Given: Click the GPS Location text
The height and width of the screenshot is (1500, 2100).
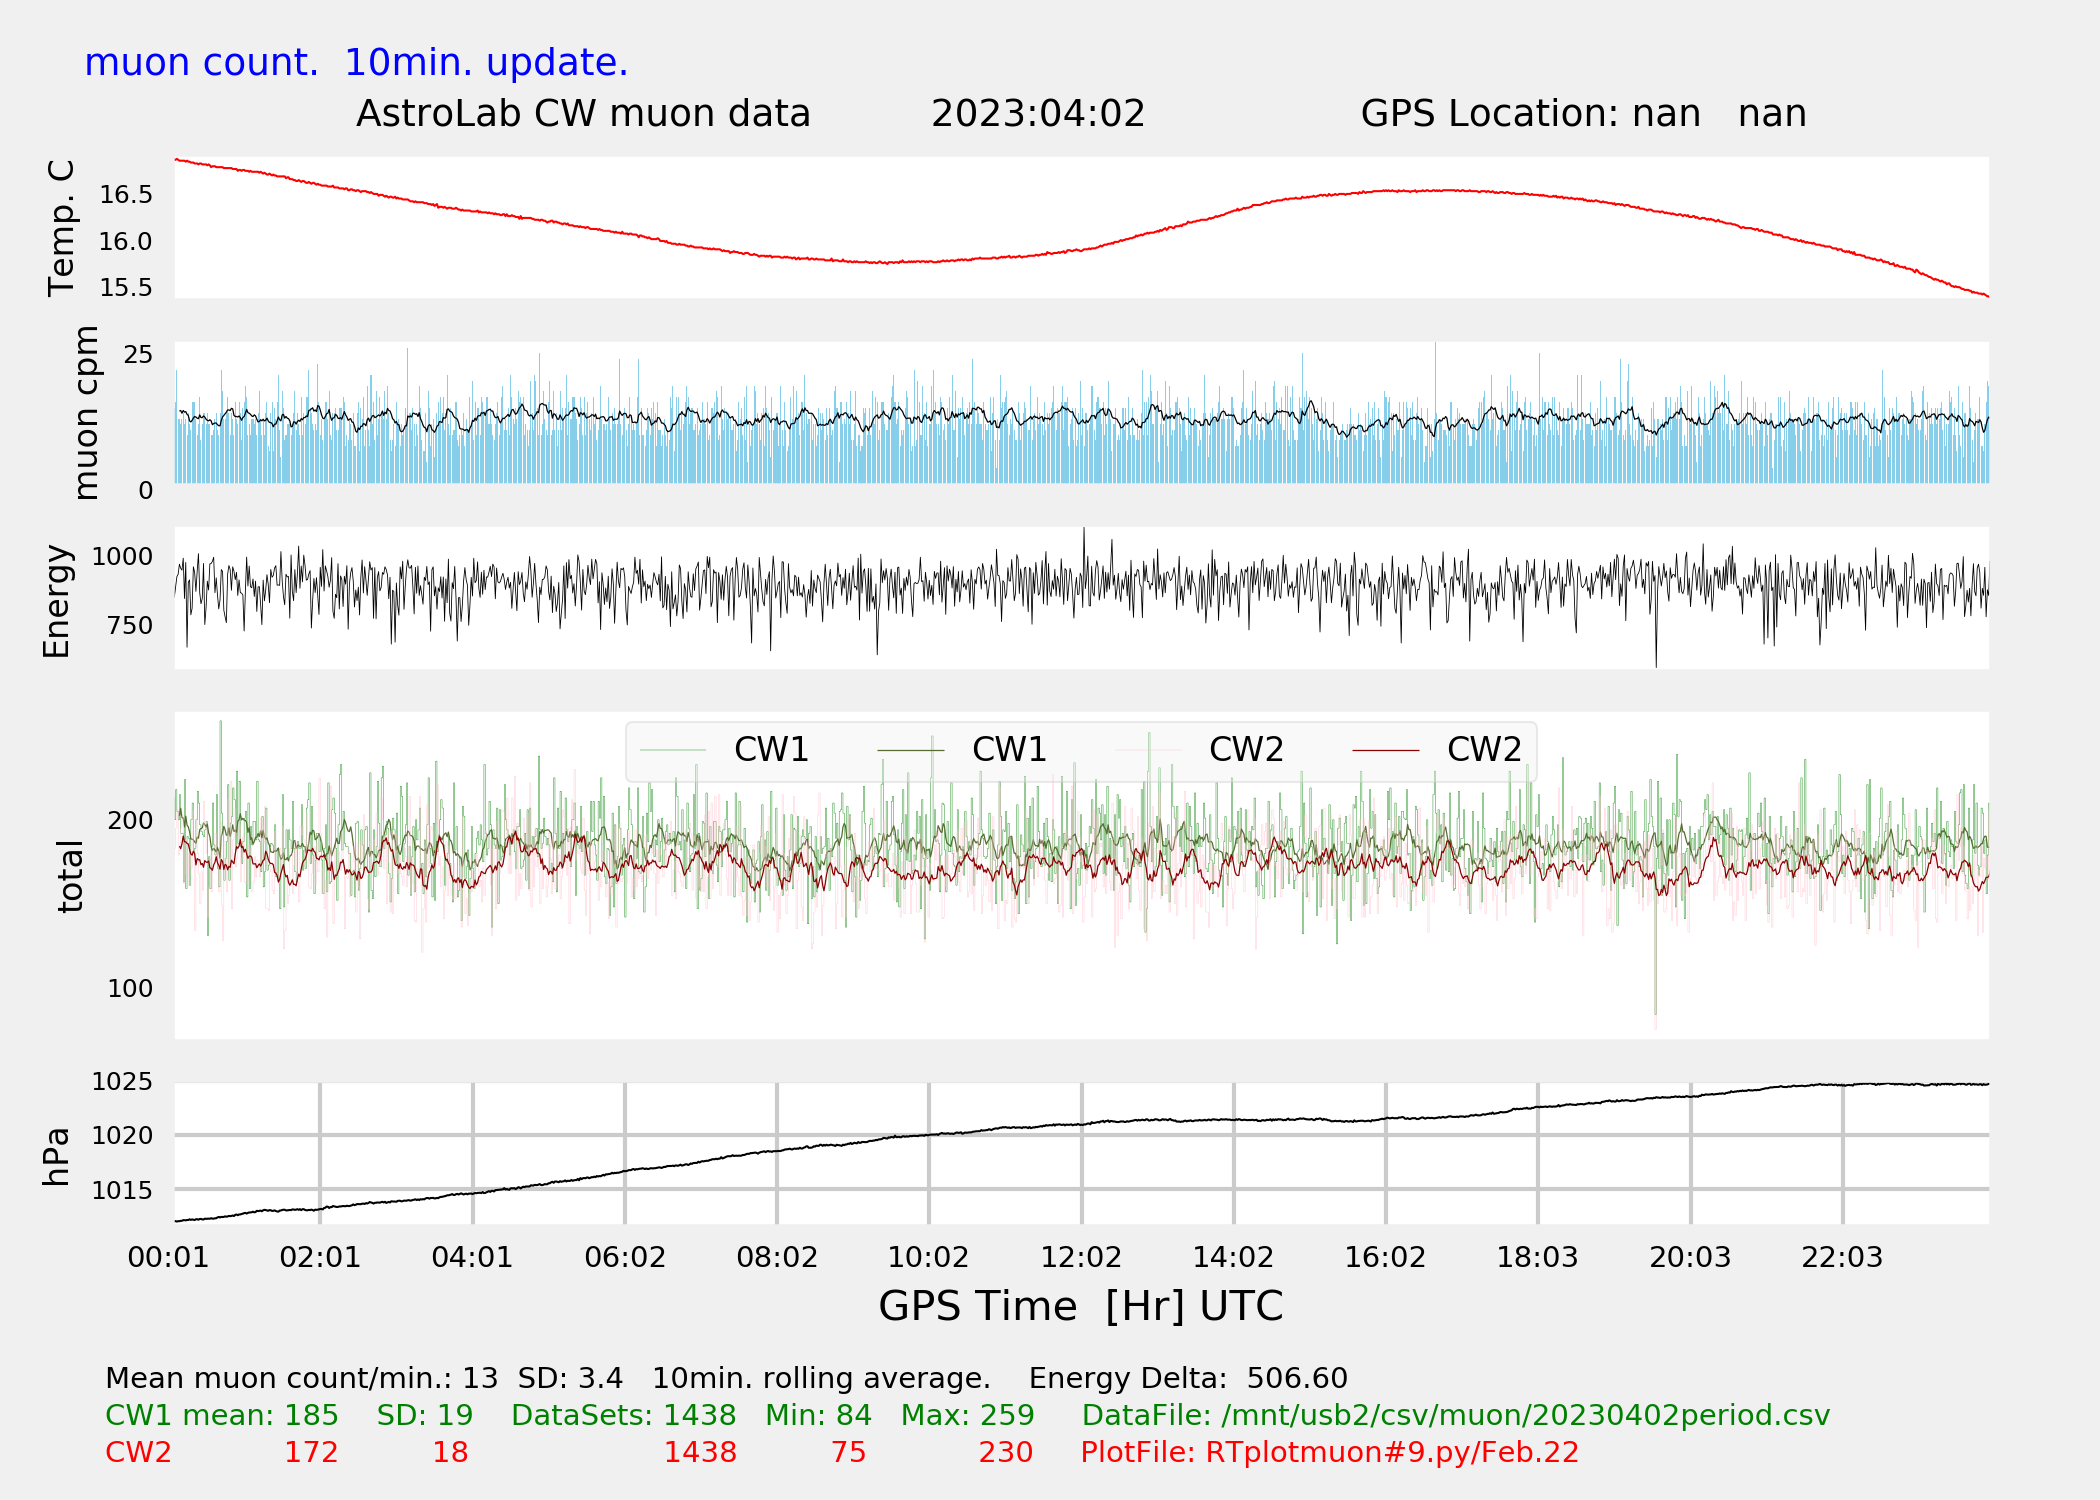Looking at the screenshot, I should coord(1583,114).
